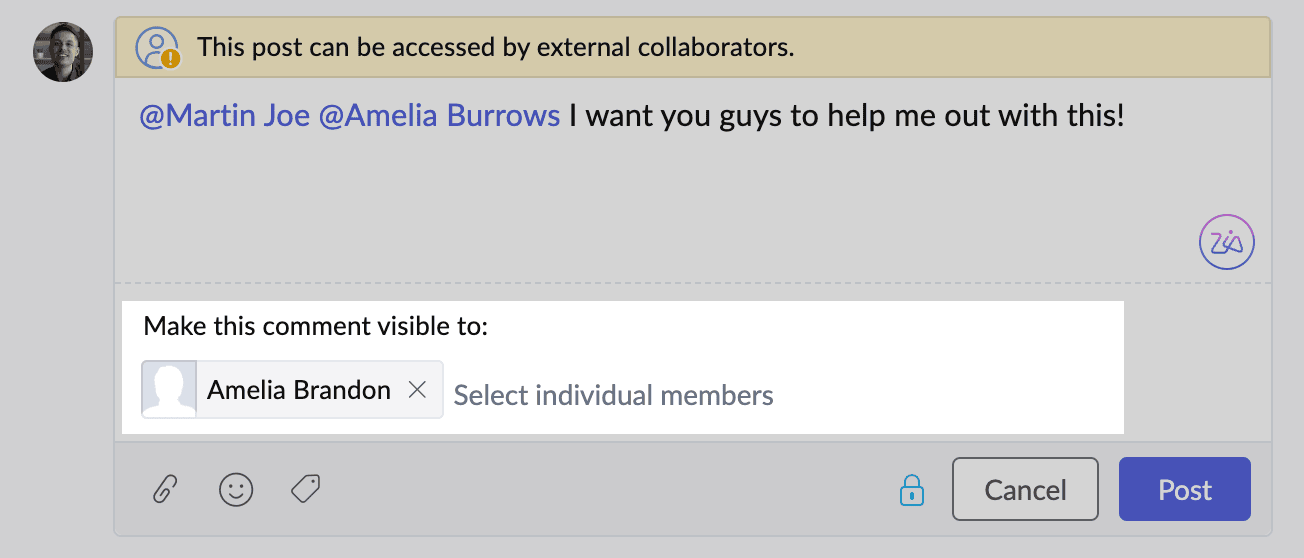Toggle the blue lock privacy icon

pyautogui.click(x=911, y=490)
